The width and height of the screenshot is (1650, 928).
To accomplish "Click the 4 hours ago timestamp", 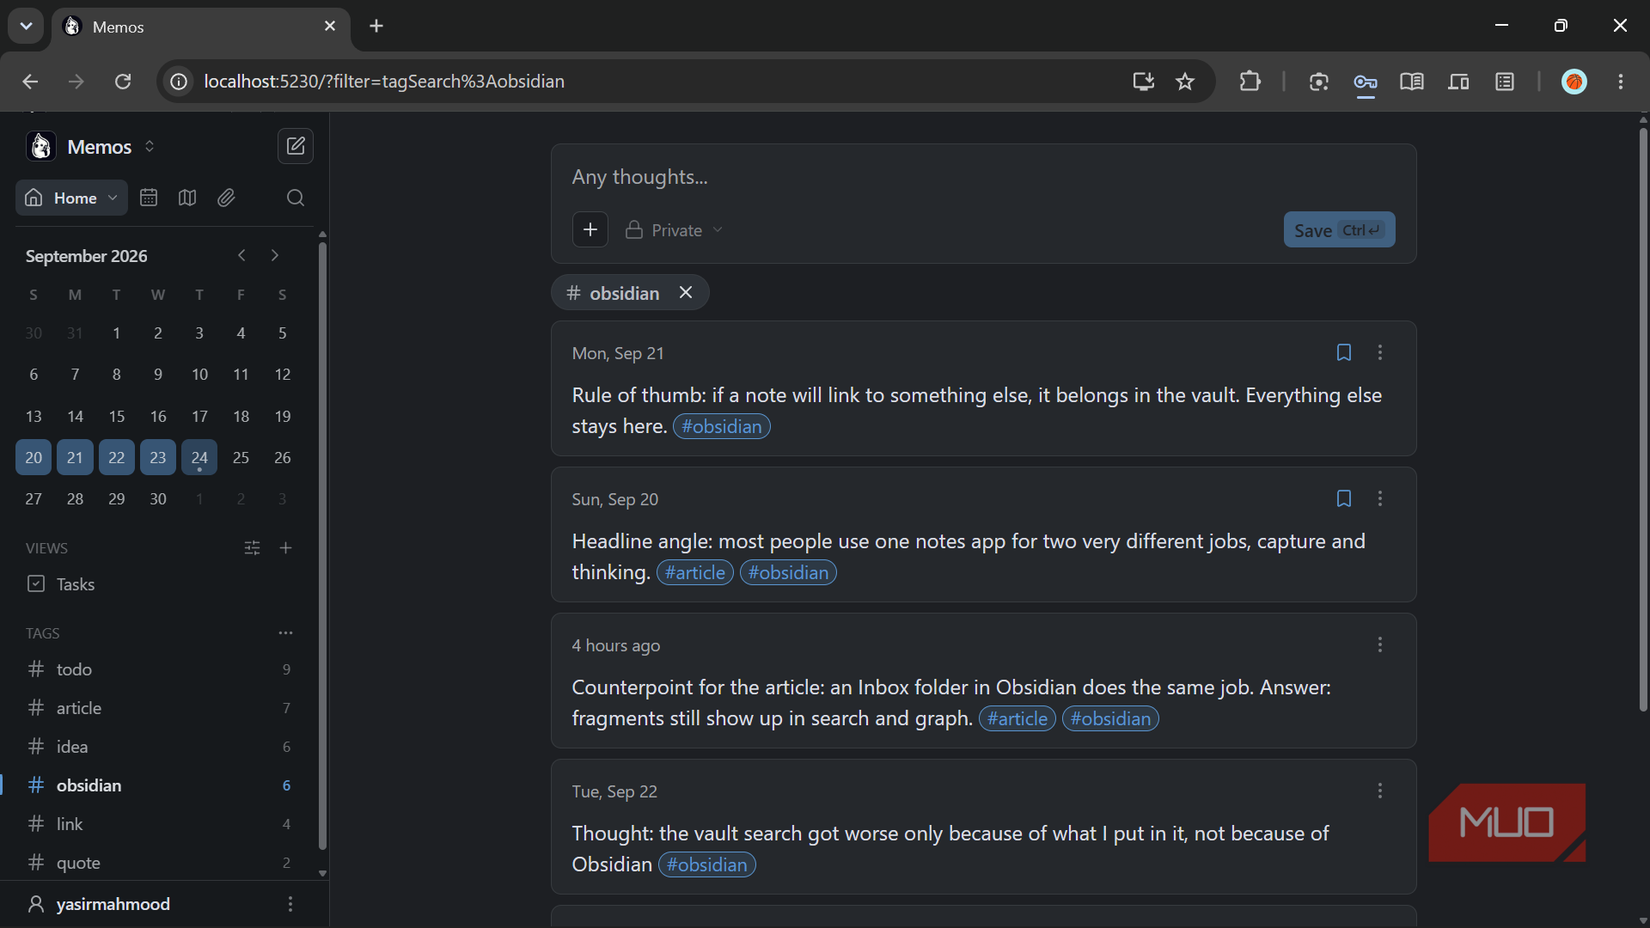I will [616, 645].
